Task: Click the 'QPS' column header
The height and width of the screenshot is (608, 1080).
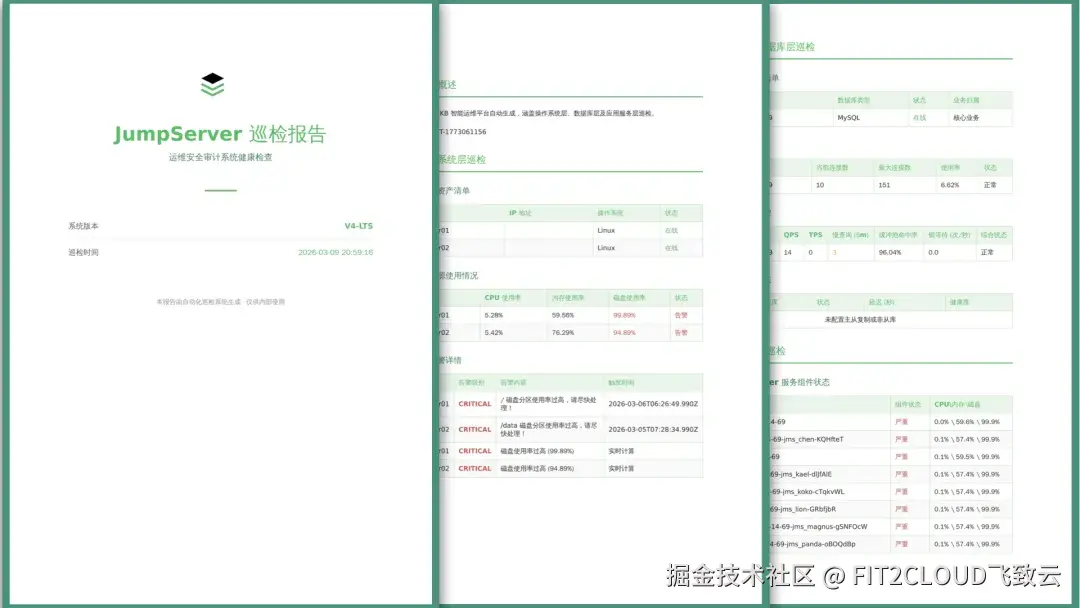Action: pyautogui.click(x=791, y=235)
